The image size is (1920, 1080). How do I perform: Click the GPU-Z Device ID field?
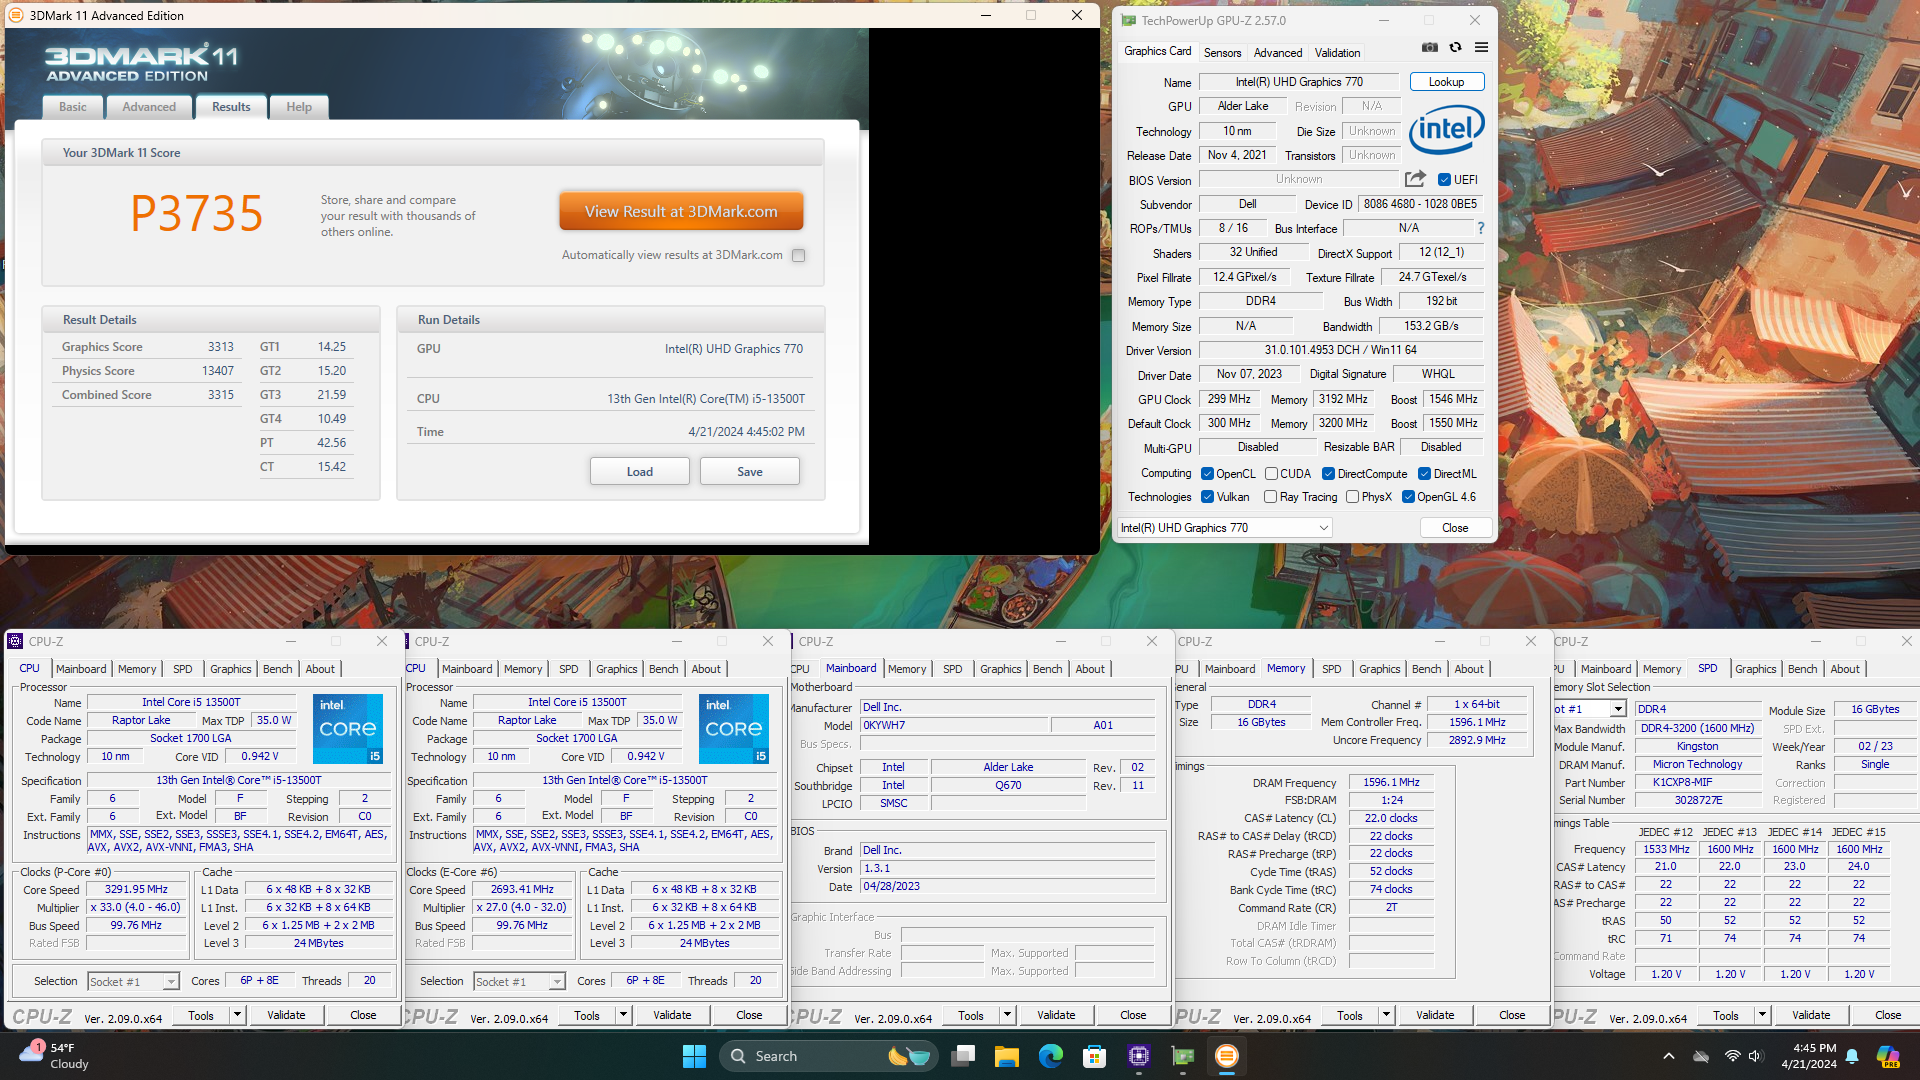pyautogui.click(x=1420, y=204)
